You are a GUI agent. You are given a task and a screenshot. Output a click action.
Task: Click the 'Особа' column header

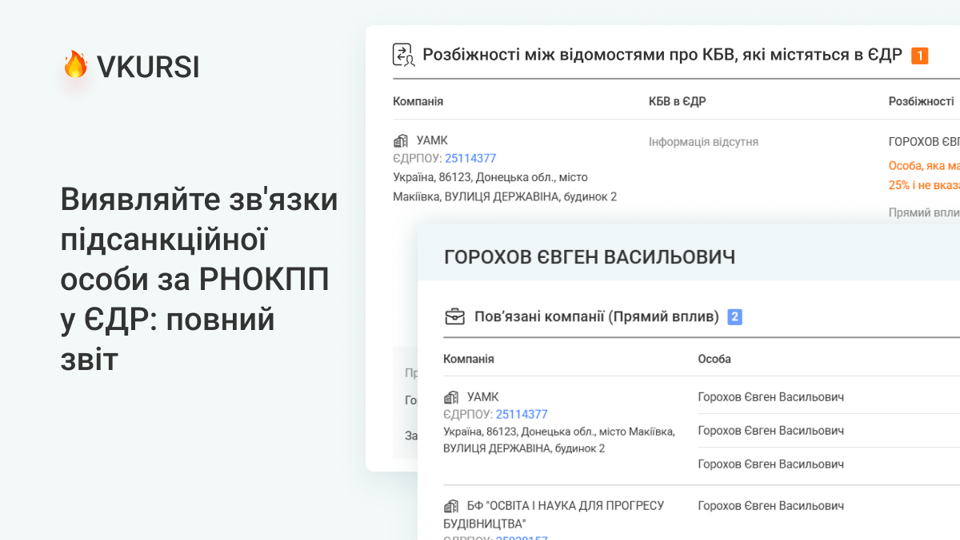[x=714, y=359]
